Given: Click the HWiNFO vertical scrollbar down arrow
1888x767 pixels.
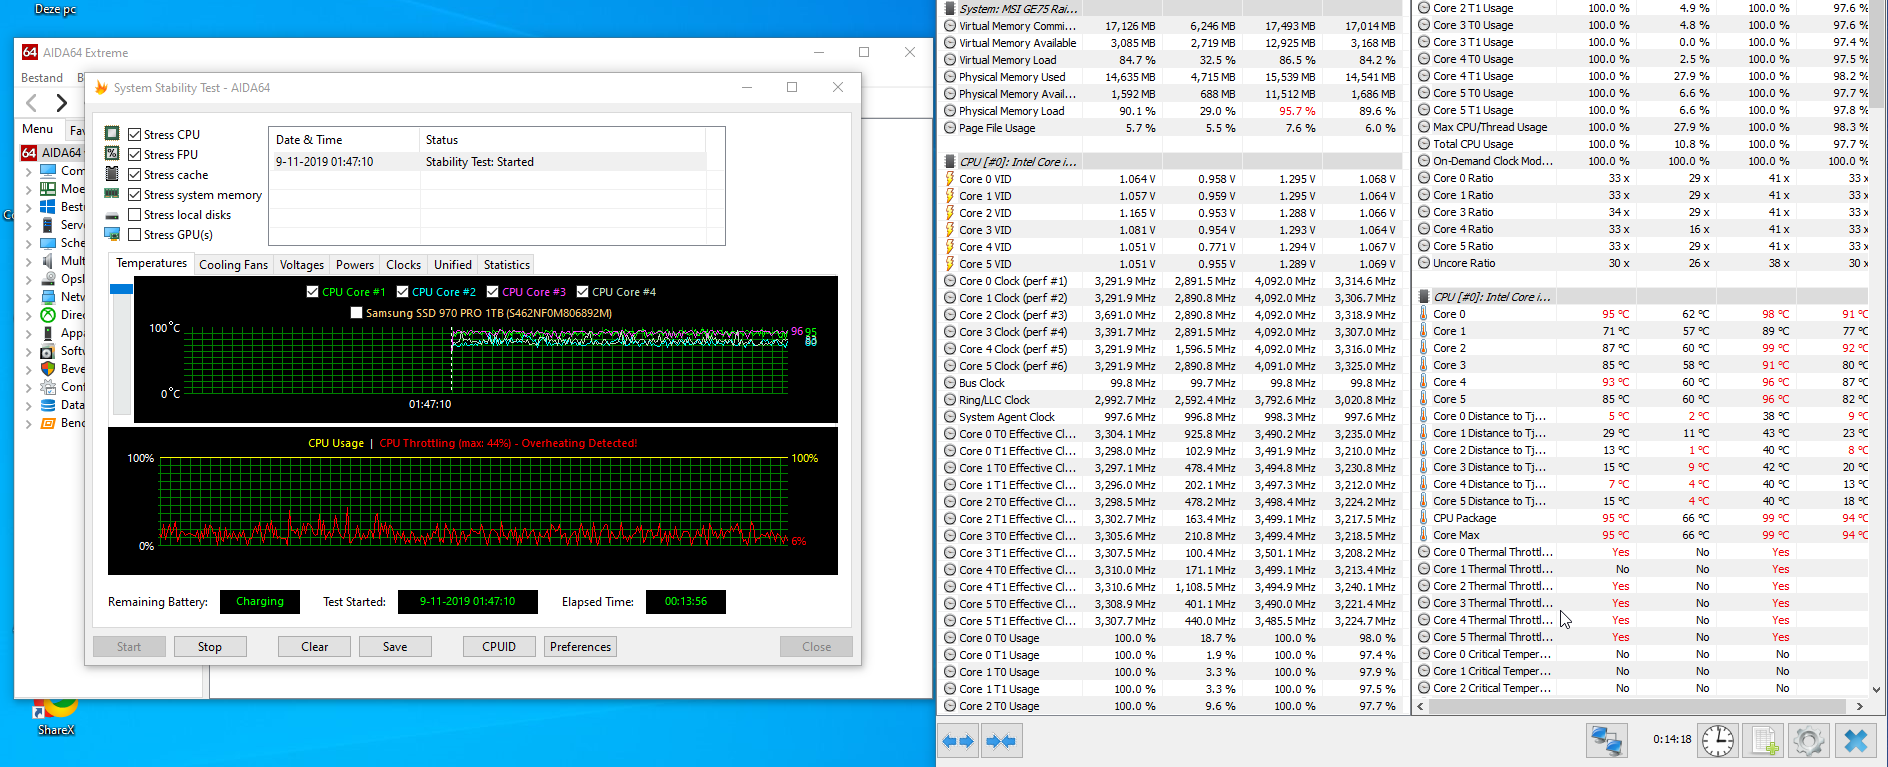Looking at the screenshot, I should (1876, 689).
